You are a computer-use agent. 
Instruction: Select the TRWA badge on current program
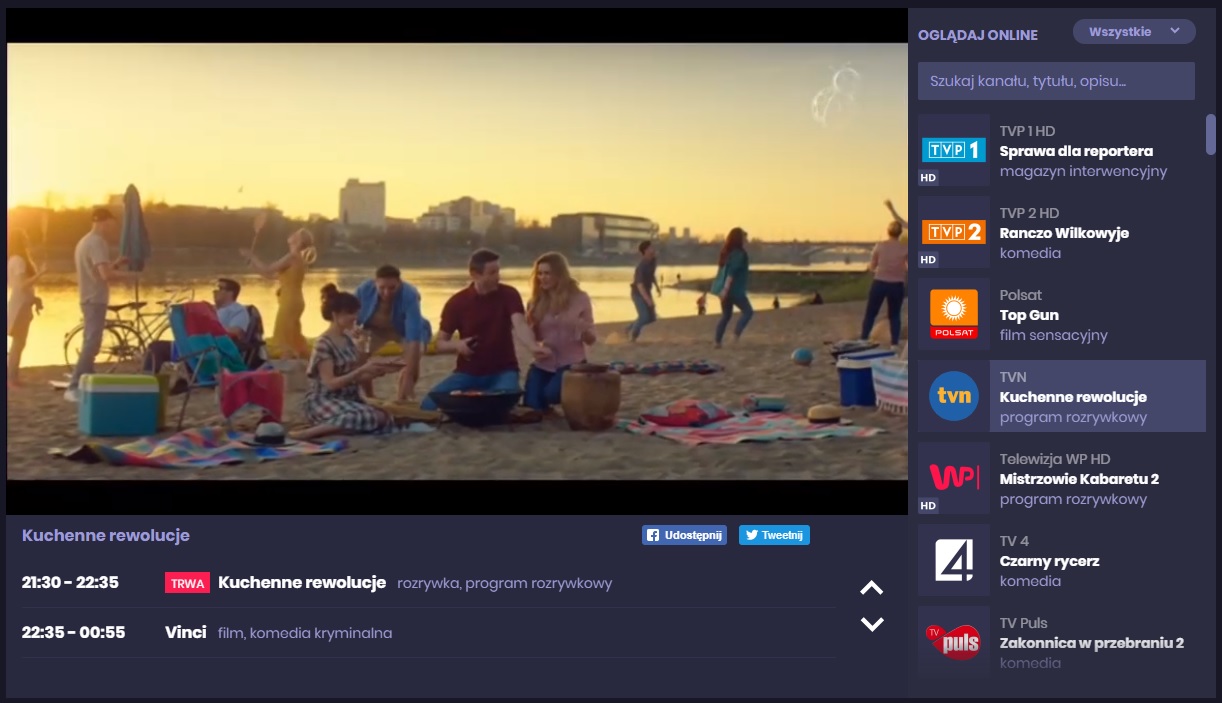[x=187, y=582]
